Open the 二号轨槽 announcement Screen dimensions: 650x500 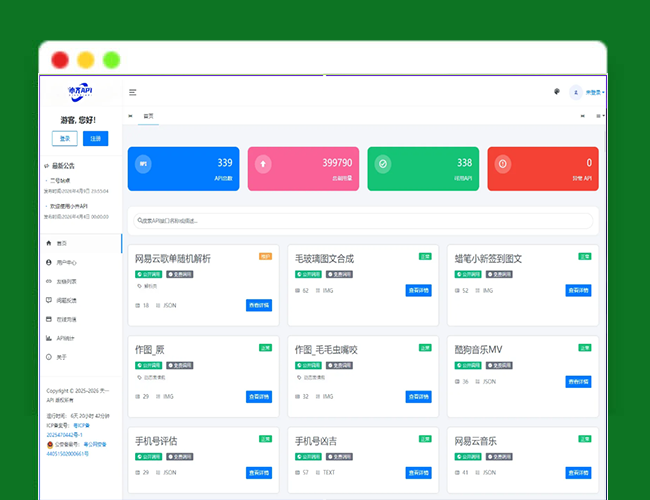[x=60, y=180]
